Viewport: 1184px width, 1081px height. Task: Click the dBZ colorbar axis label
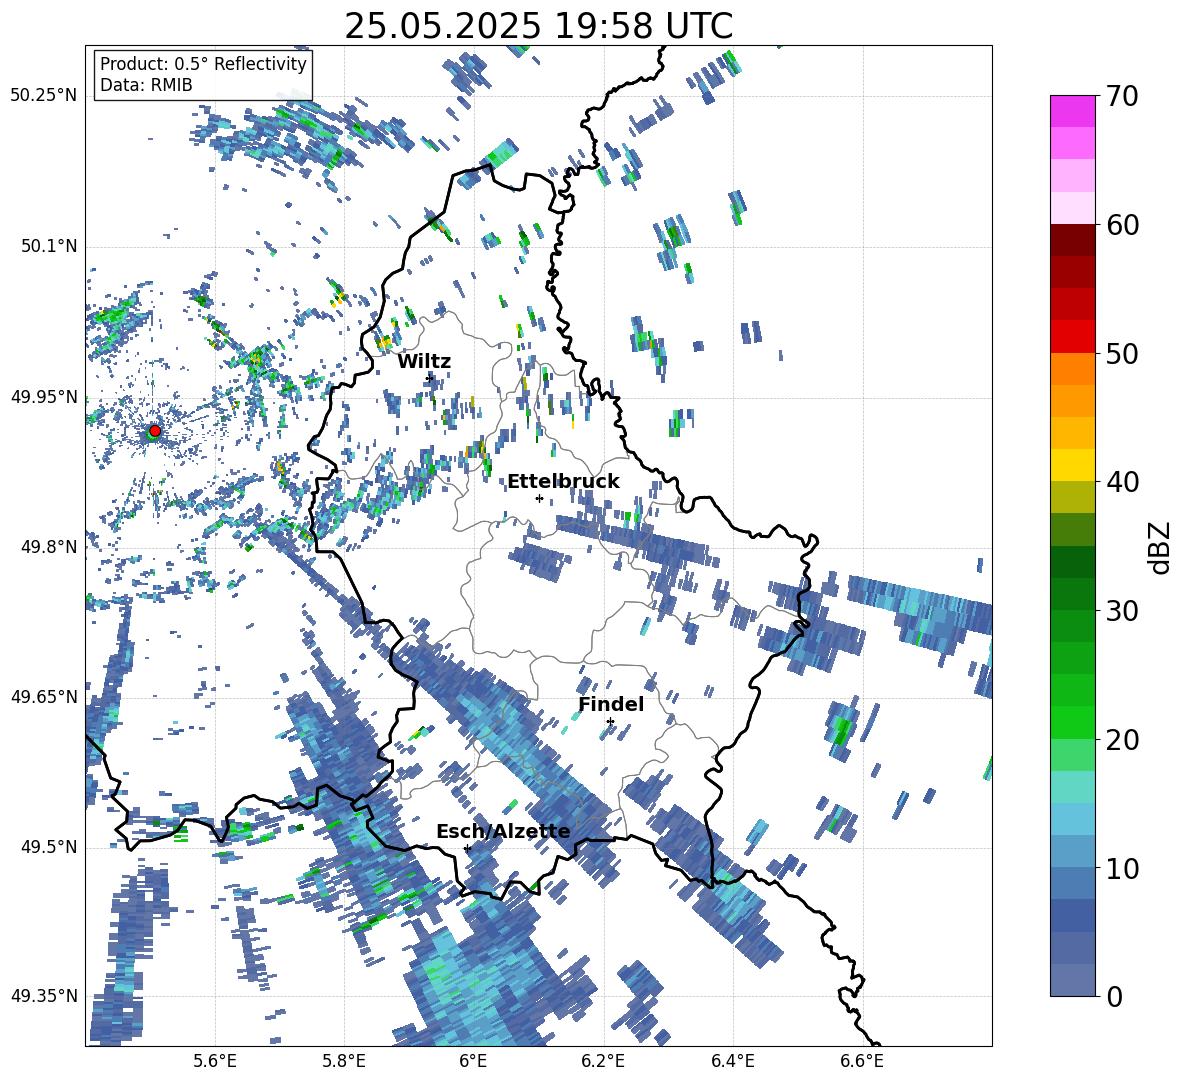coord(1159,547)
